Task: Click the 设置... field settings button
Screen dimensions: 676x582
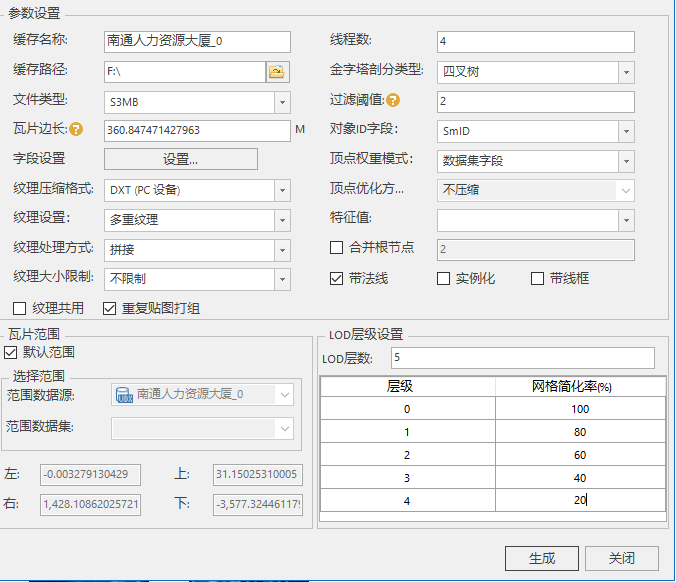Action: 181,159
